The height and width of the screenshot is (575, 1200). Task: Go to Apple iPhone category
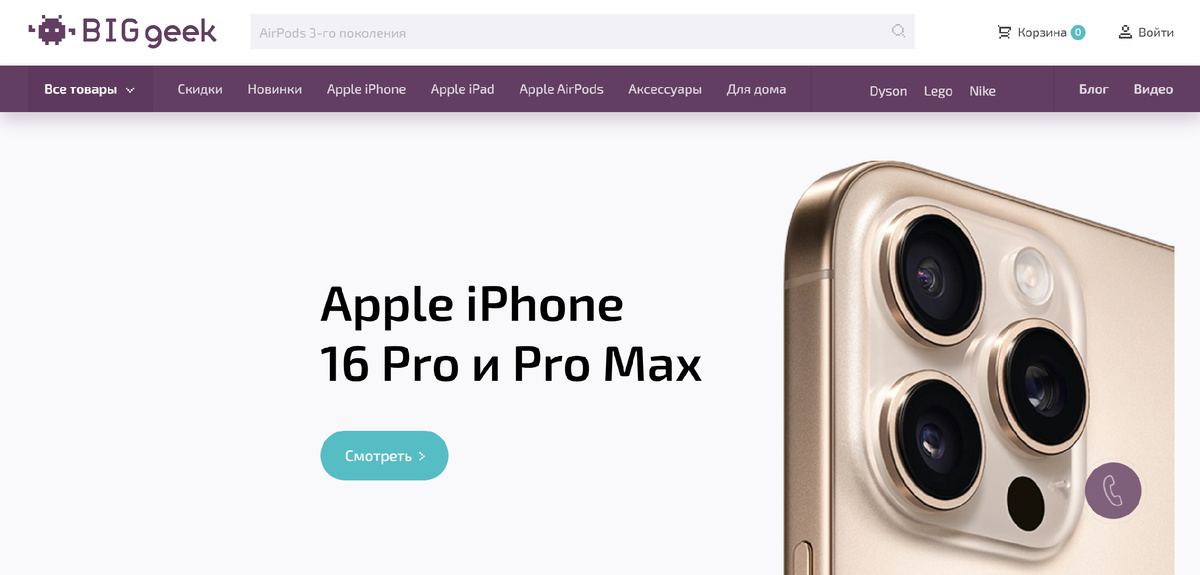[x=366, y=89]
